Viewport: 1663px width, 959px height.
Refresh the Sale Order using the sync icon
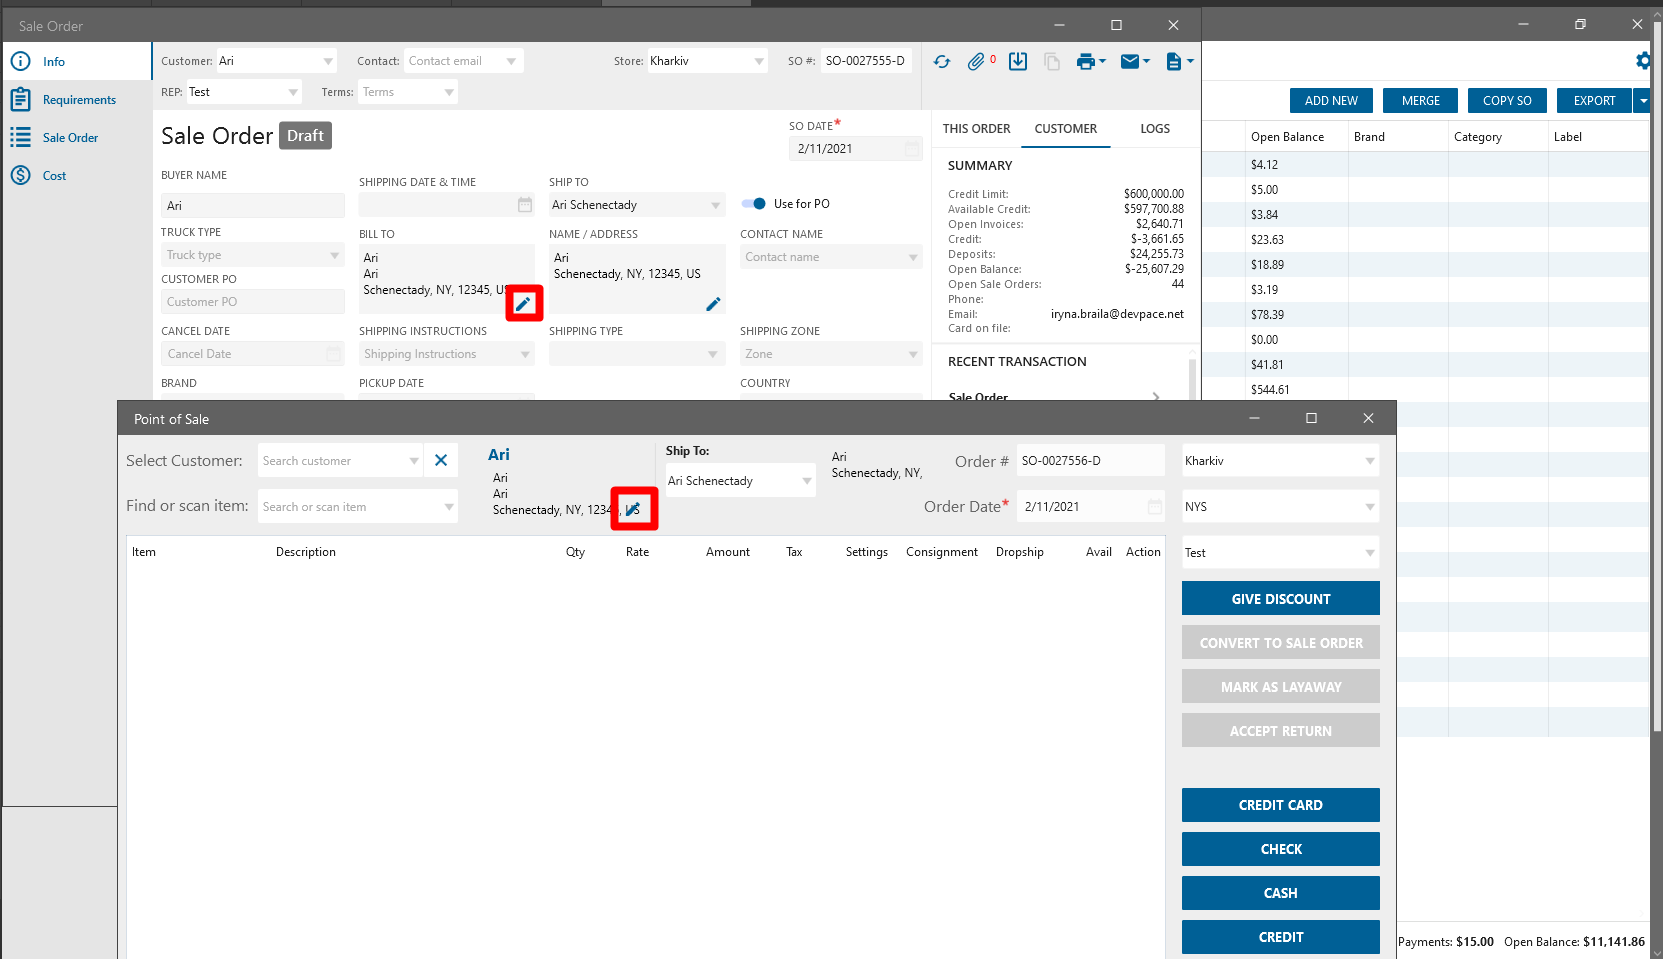coord(942,62)
